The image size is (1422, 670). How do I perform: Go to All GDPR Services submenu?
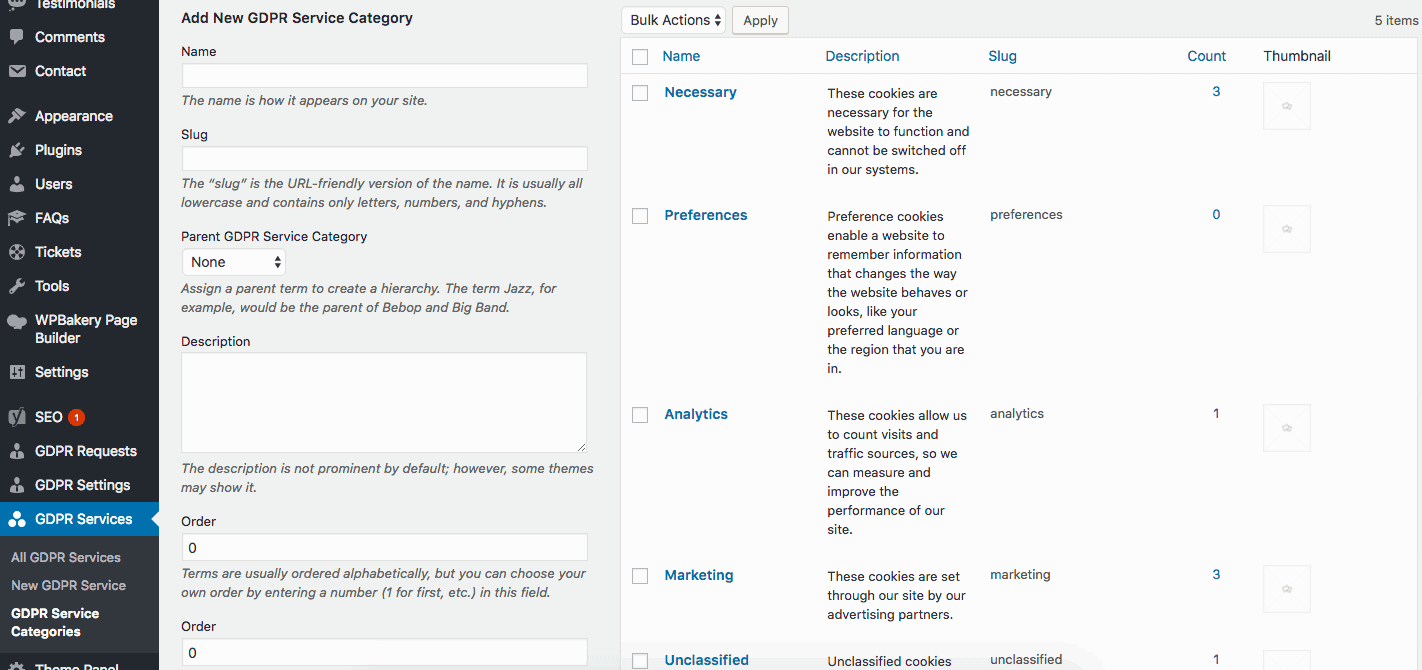tap(66, 557)
